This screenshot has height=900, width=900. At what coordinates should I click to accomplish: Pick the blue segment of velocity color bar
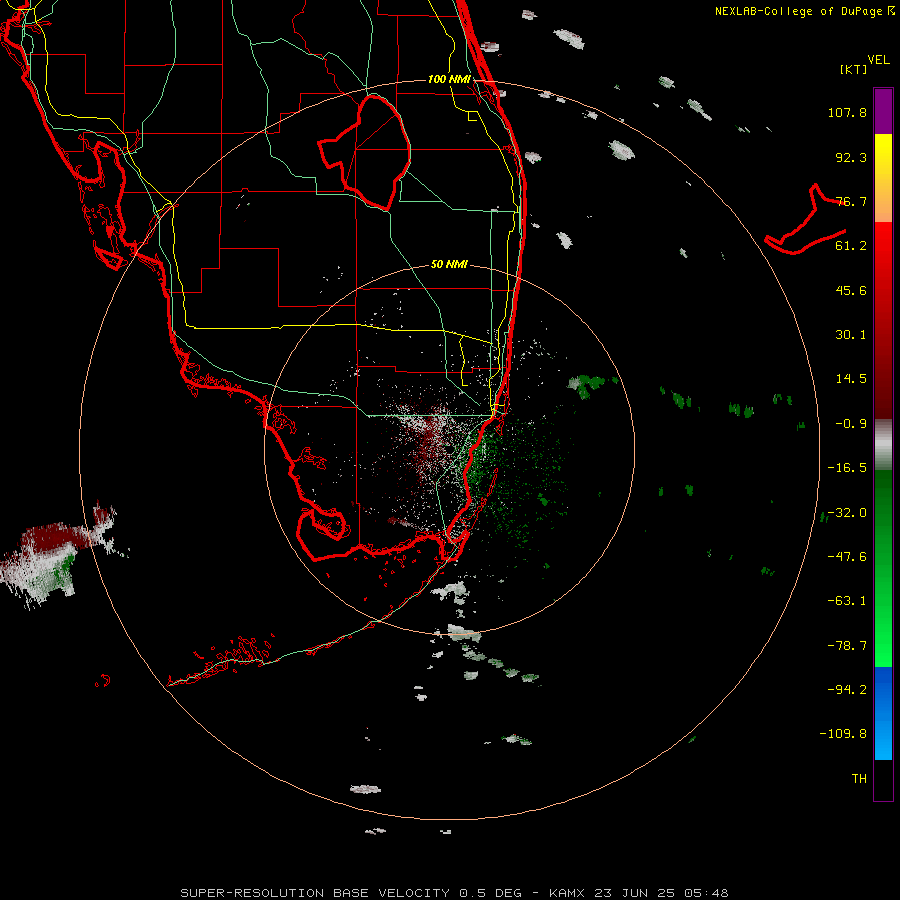[883, 713]
